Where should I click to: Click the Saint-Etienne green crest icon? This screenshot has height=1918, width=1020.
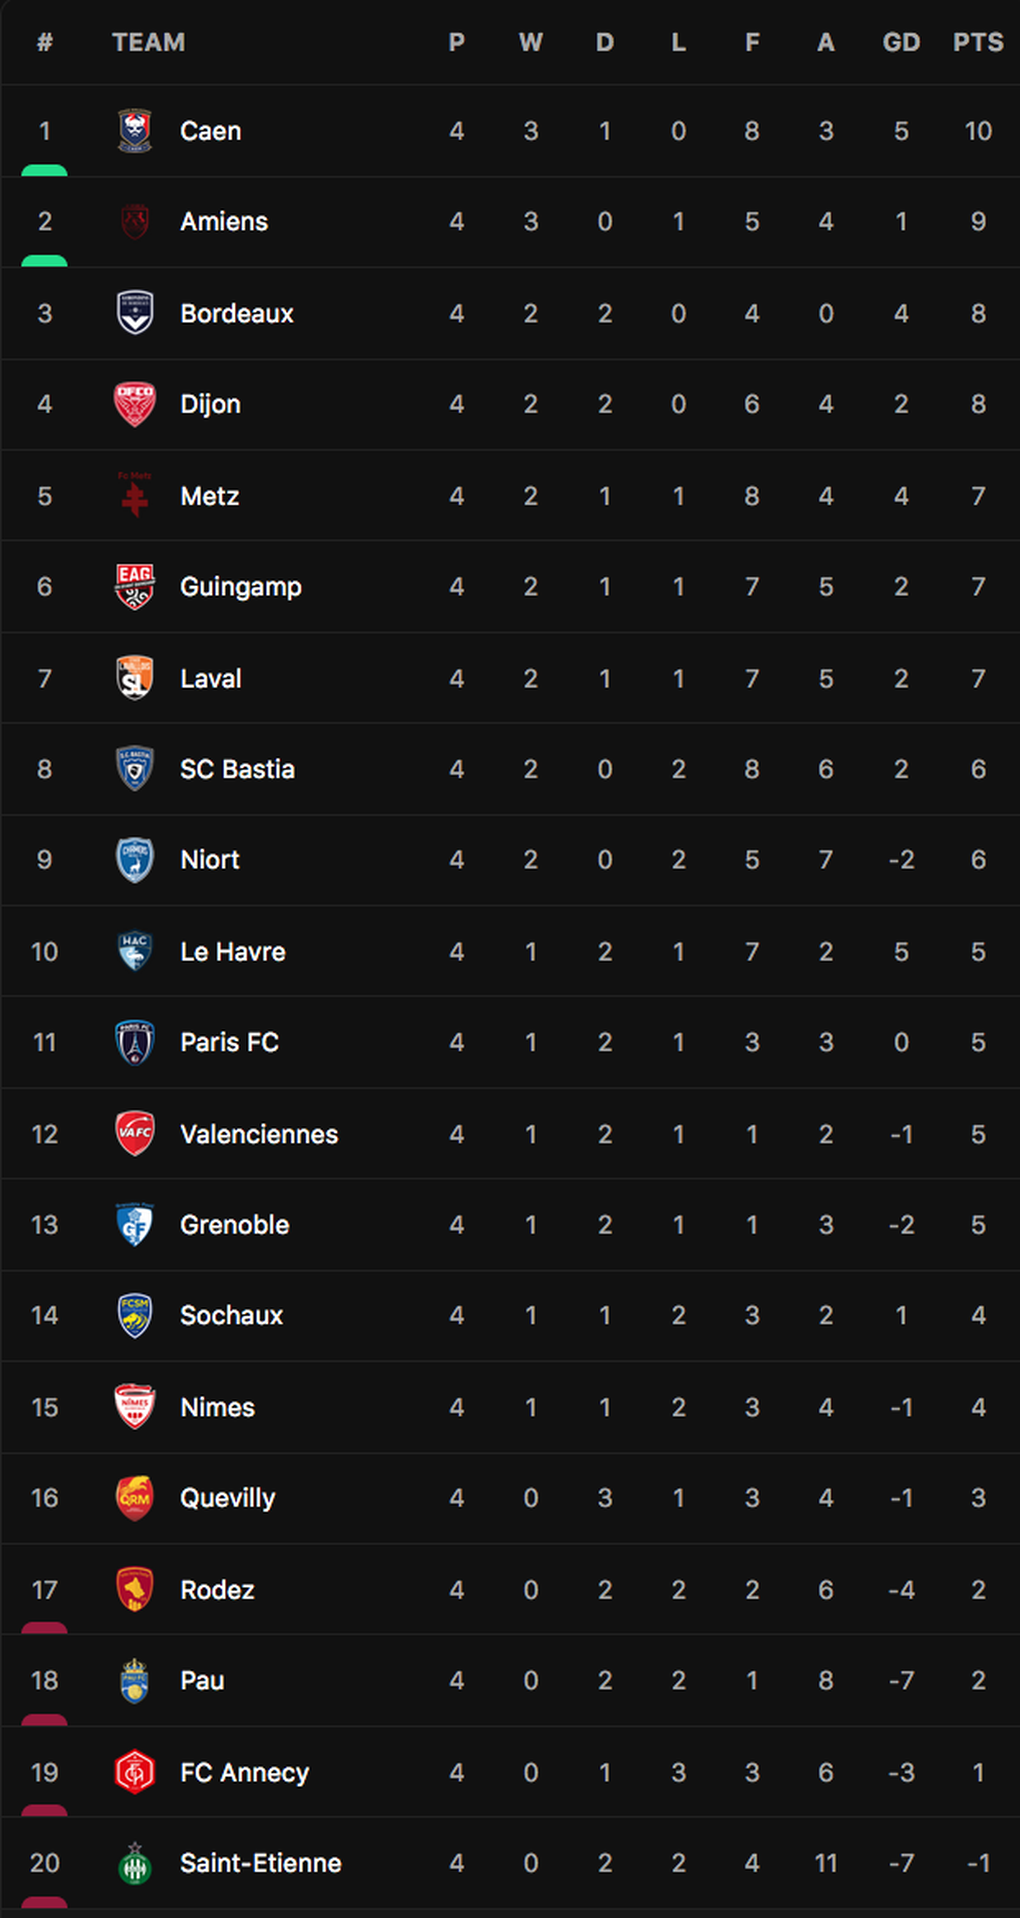click(x=135, y=1863)
